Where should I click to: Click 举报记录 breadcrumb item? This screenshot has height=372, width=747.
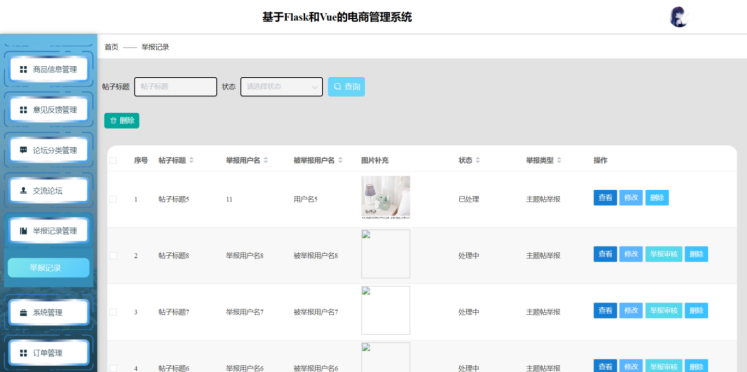155,47
